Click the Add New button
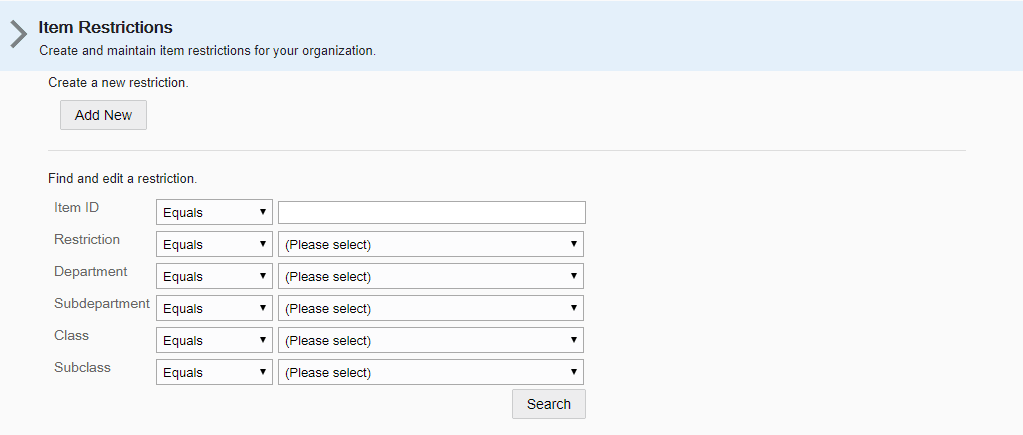1023x435 pixels. [x=103, y=115]
